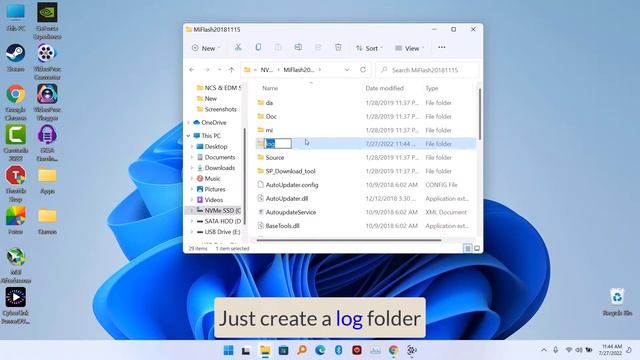Switch to details view icon in status bar
The image size is (640, 360).
(x=468, y=248)
